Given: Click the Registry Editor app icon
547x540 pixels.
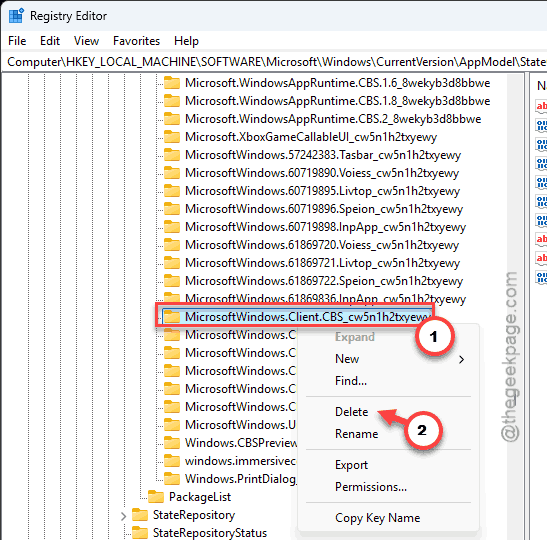Looking at the screenshot, I should point(16,16).
